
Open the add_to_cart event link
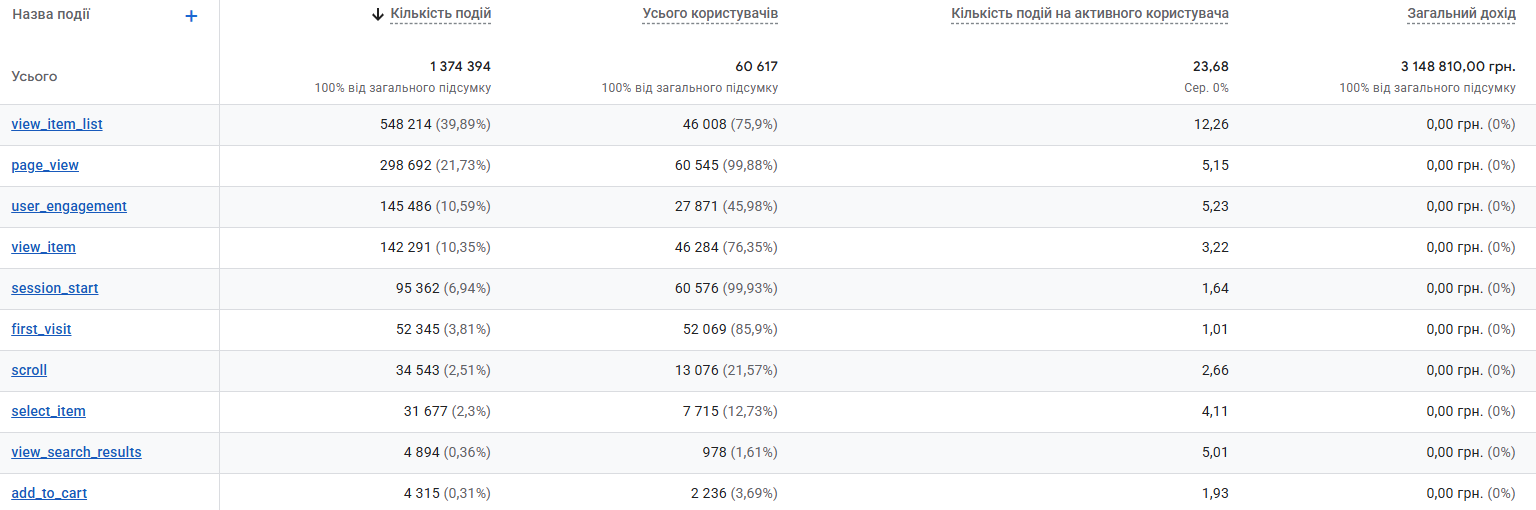49,494
